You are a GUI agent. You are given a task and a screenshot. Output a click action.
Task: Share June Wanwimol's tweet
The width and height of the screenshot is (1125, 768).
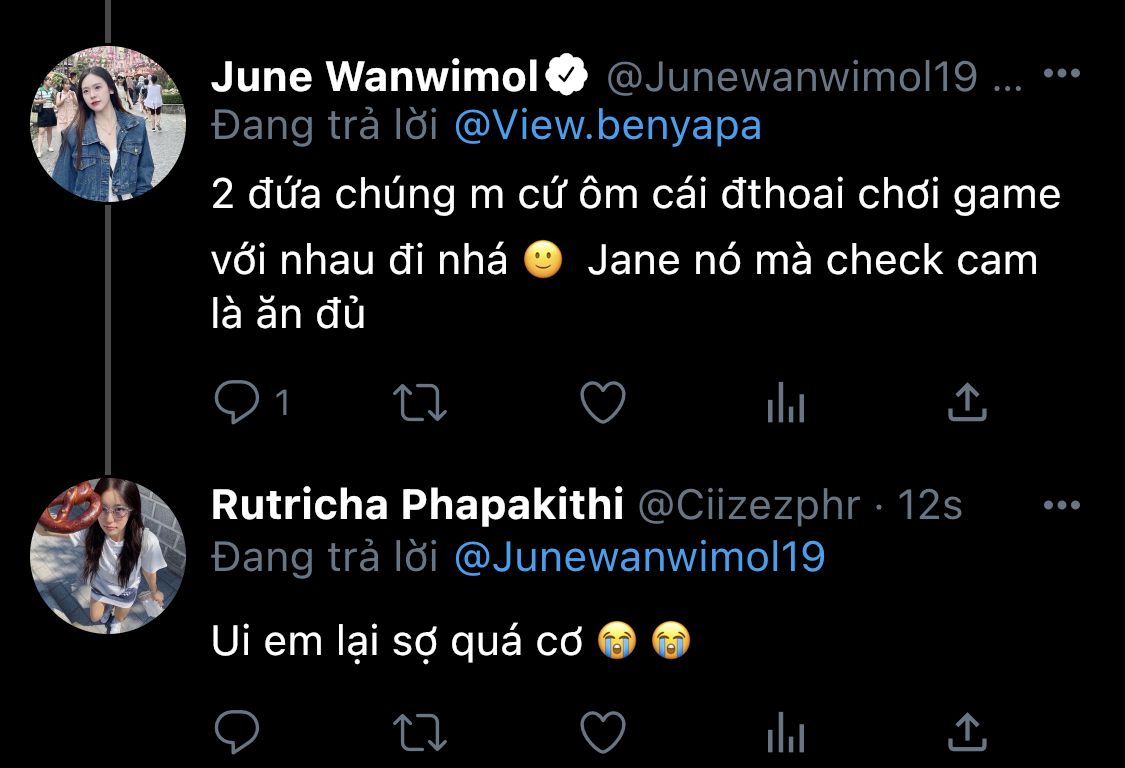[967, 402]
